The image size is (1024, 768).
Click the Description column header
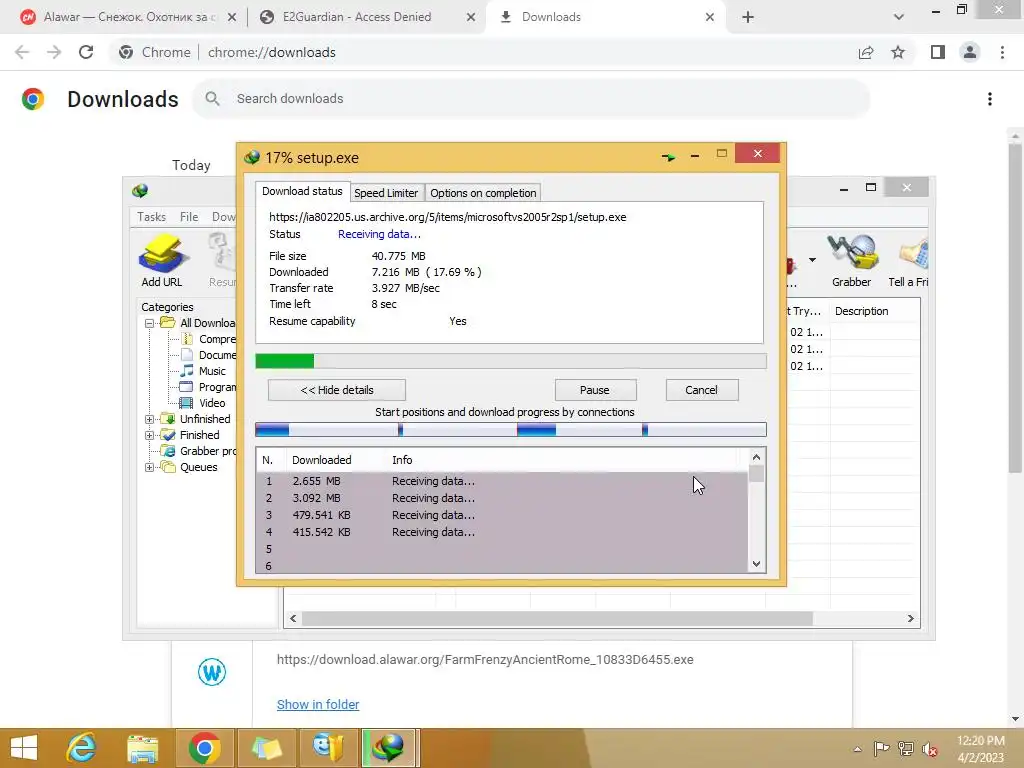875,311
